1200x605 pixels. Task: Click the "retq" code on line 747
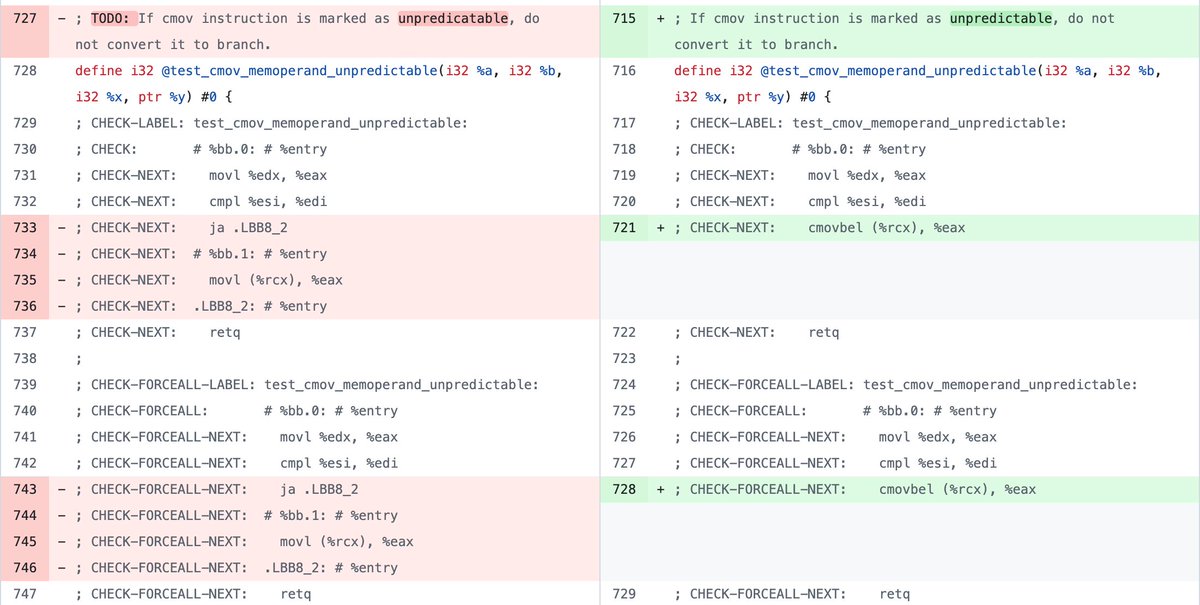tap(296, 593)
